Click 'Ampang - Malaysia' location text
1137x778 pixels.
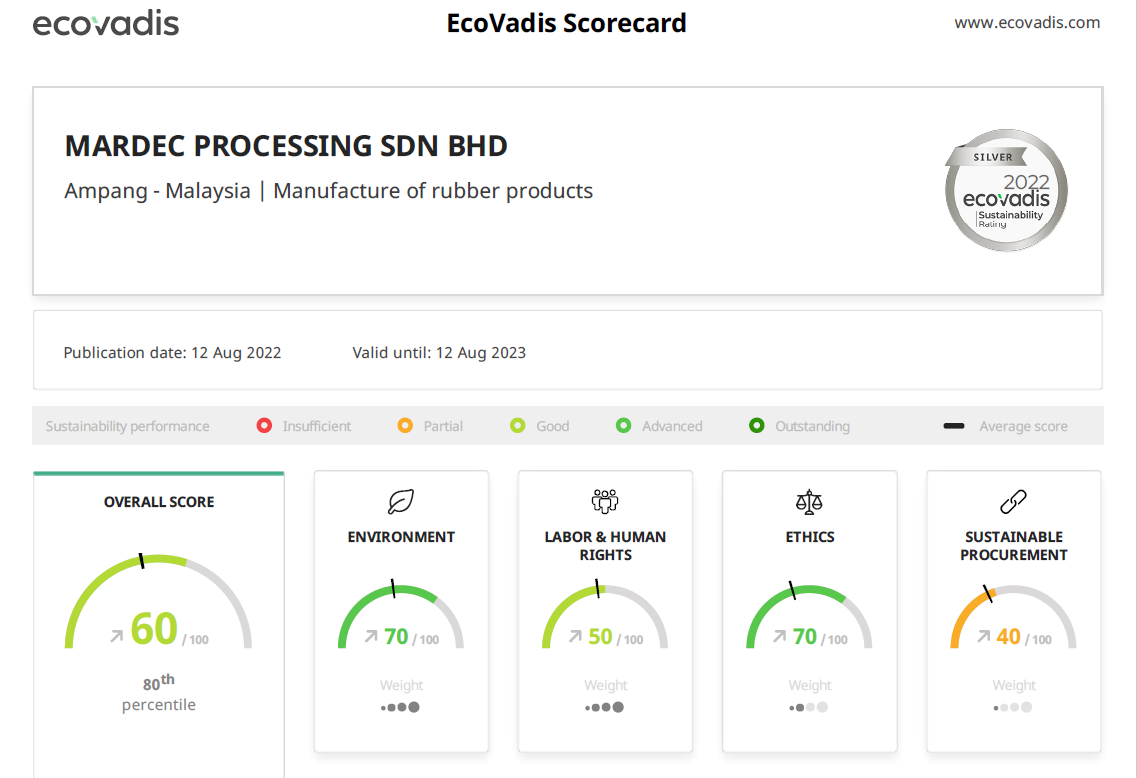click(x=157, y=191)
